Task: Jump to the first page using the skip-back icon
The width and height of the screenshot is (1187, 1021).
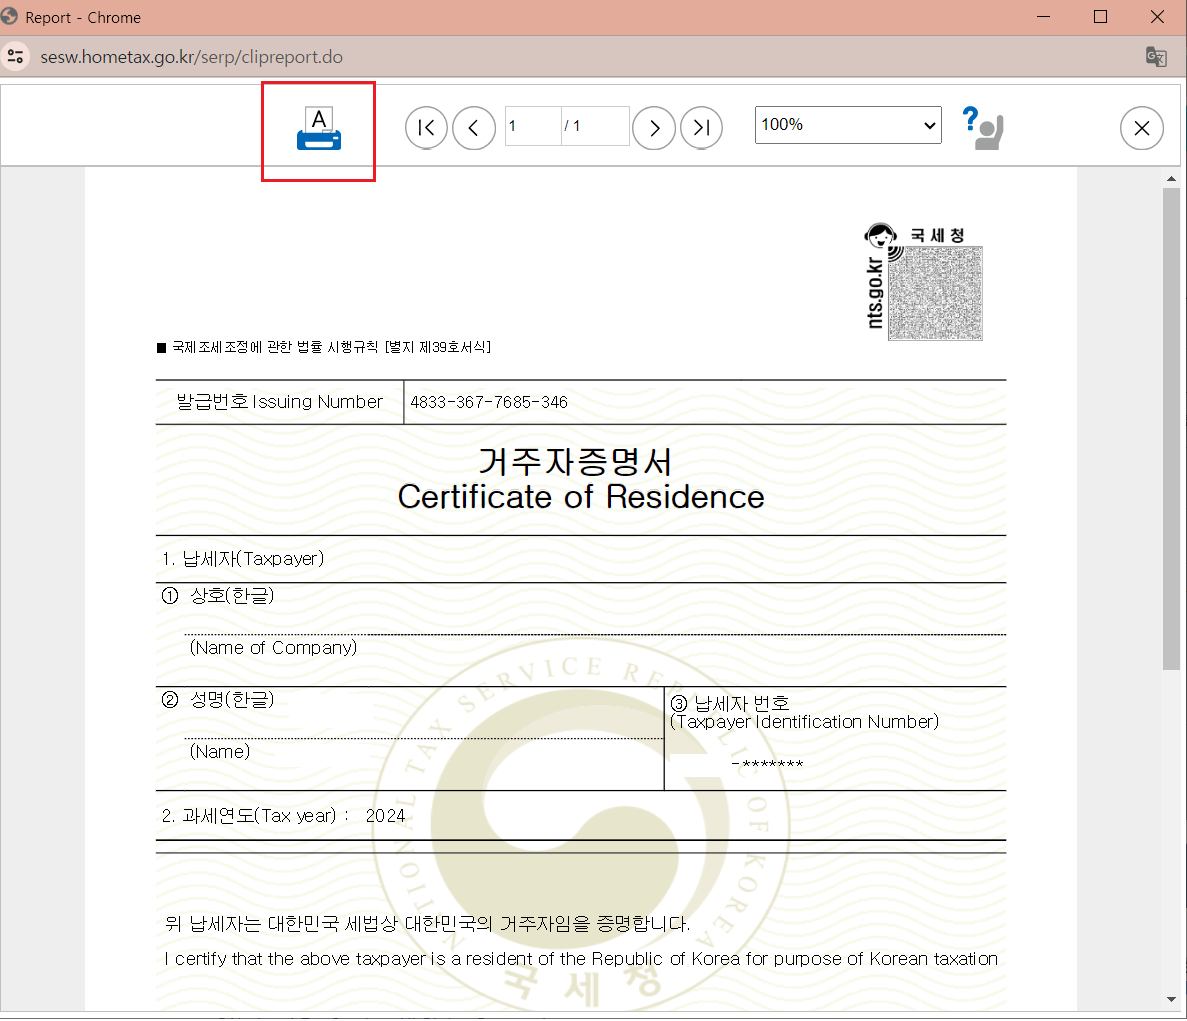Action: [426, 127]
